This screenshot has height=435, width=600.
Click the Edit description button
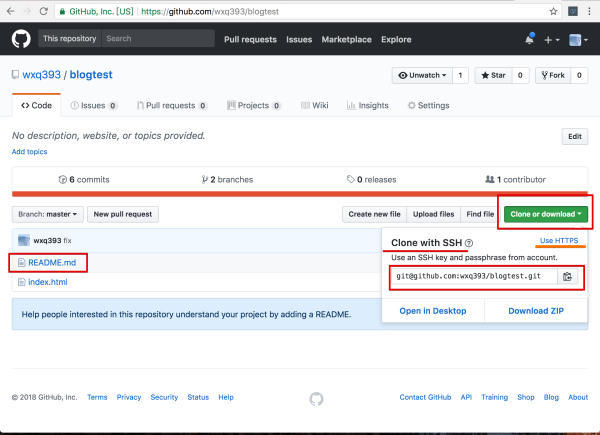pos(575,137)
